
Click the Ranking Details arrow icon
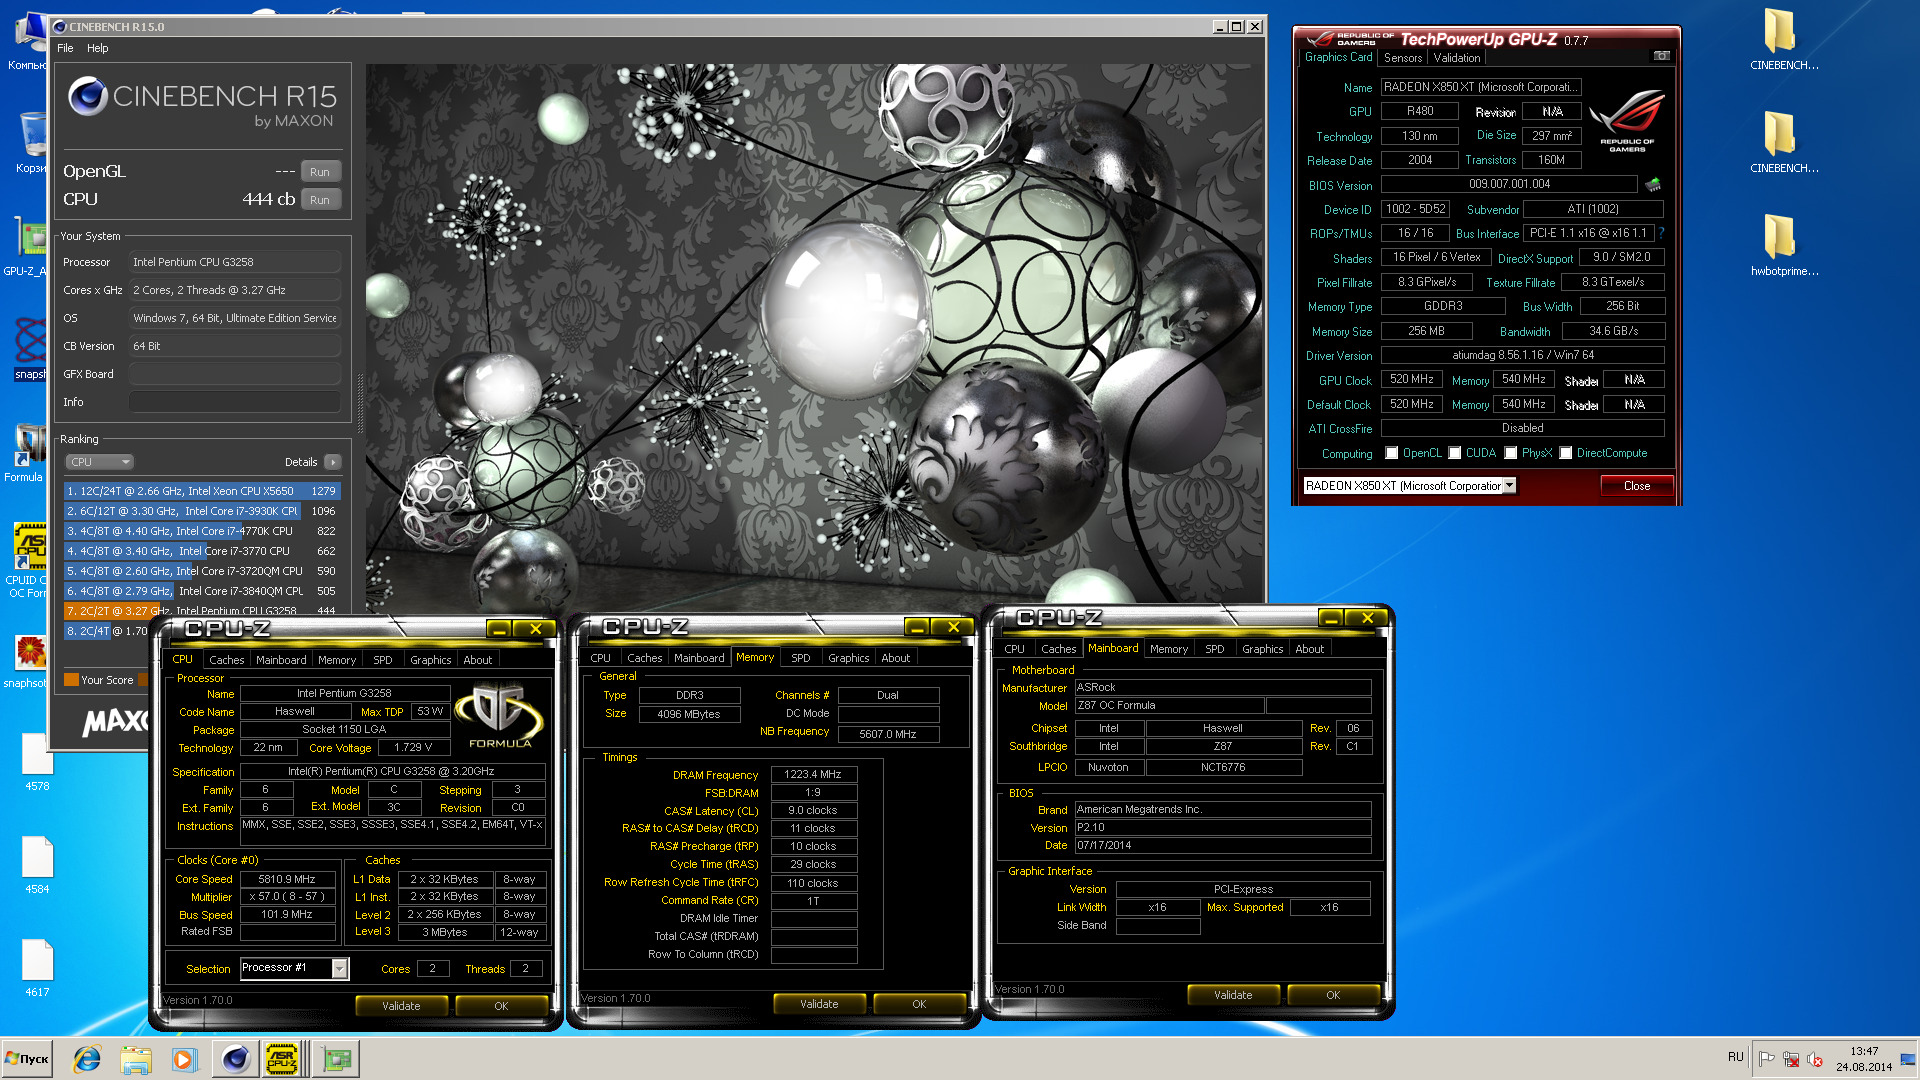tap(333, 462)
